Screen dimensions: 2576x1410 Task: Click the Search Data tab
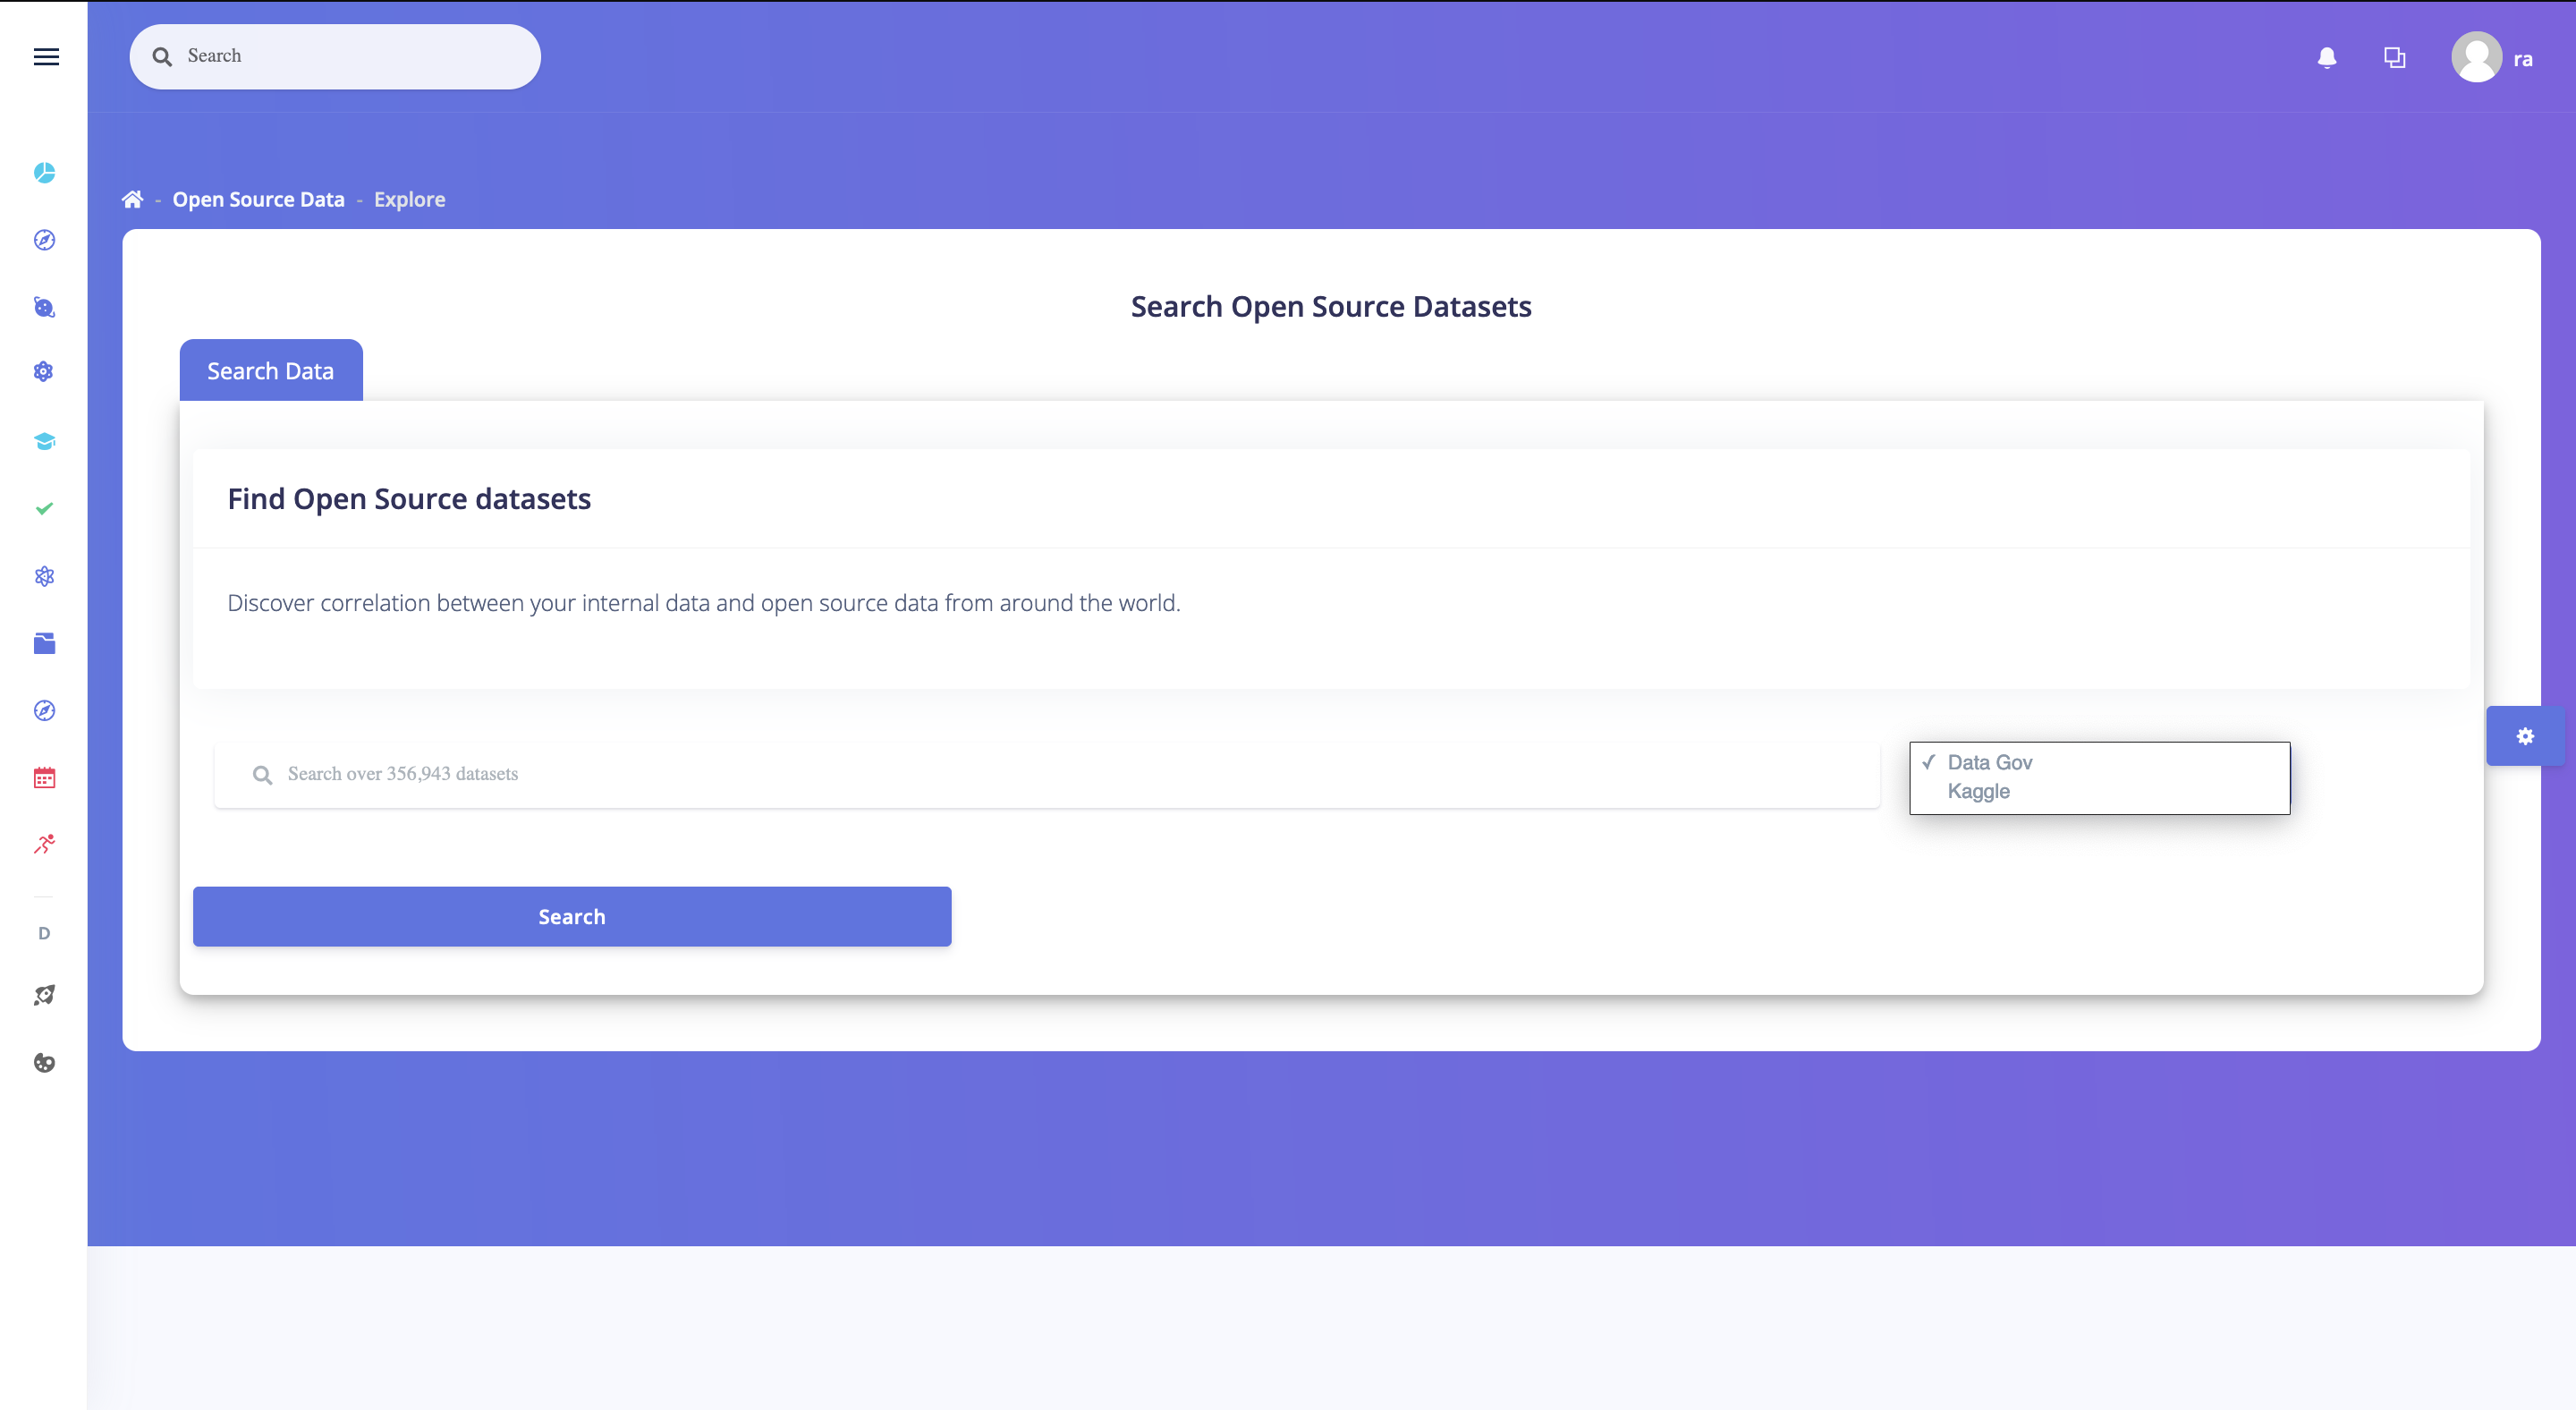coord(271,369)
